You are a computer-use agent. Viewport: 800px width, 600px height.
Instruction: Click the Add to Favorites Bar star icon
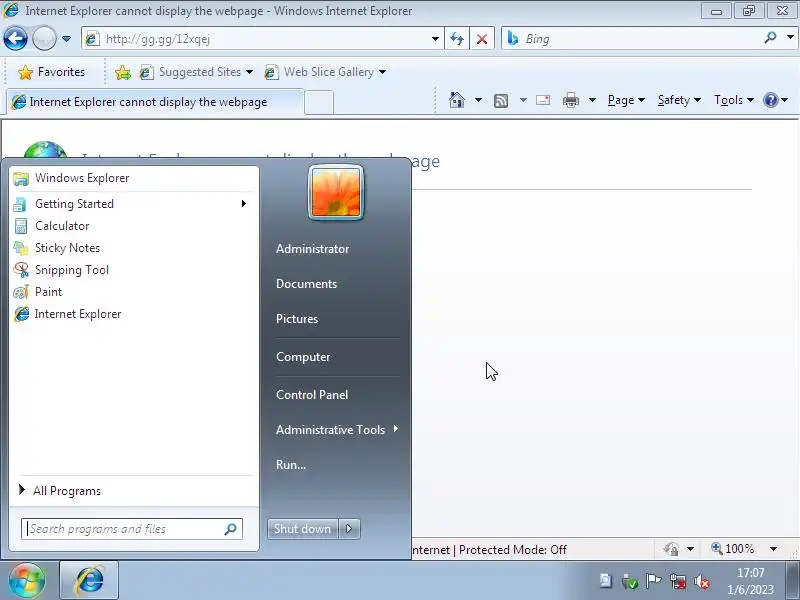click(122, 72)
